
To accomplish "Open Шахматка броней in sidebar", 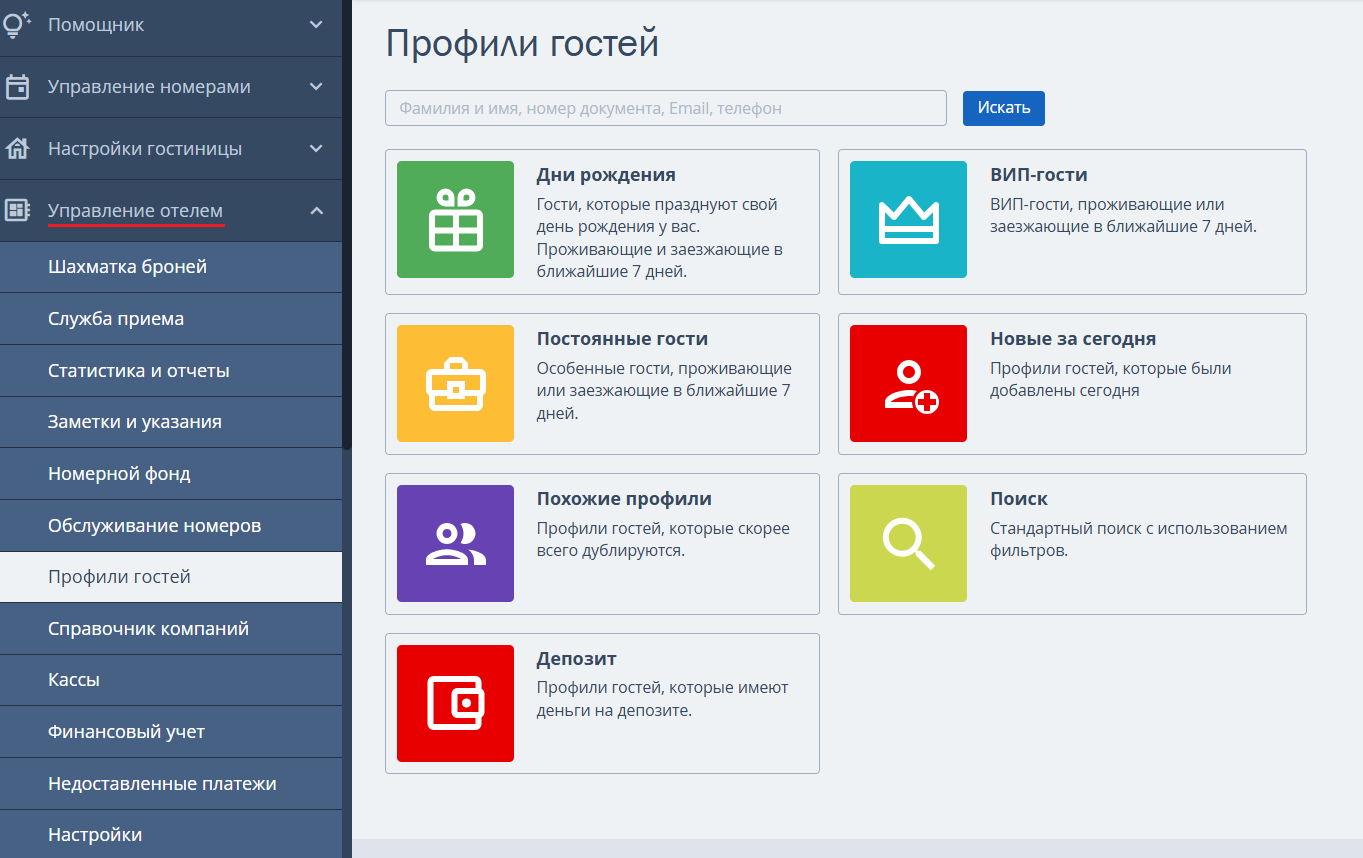I will click(171, 267).
